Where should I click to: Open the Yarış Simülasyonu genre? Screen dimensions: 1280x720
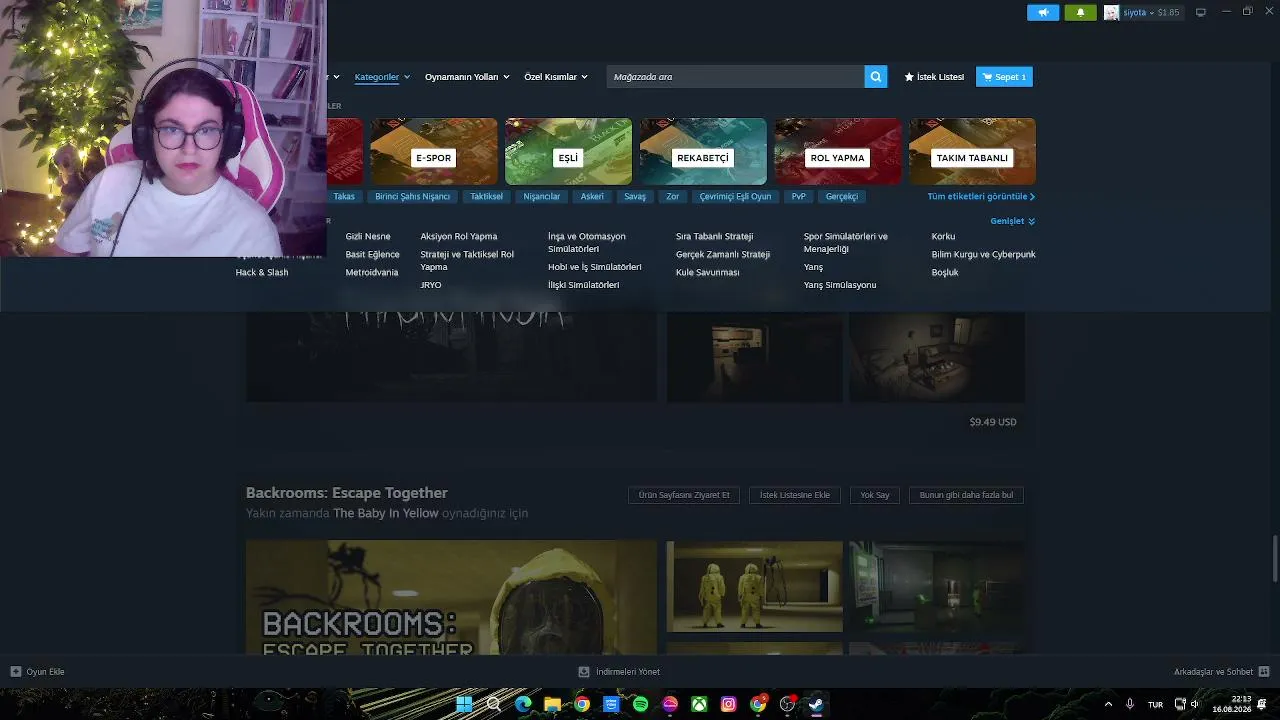coord(840,285)
